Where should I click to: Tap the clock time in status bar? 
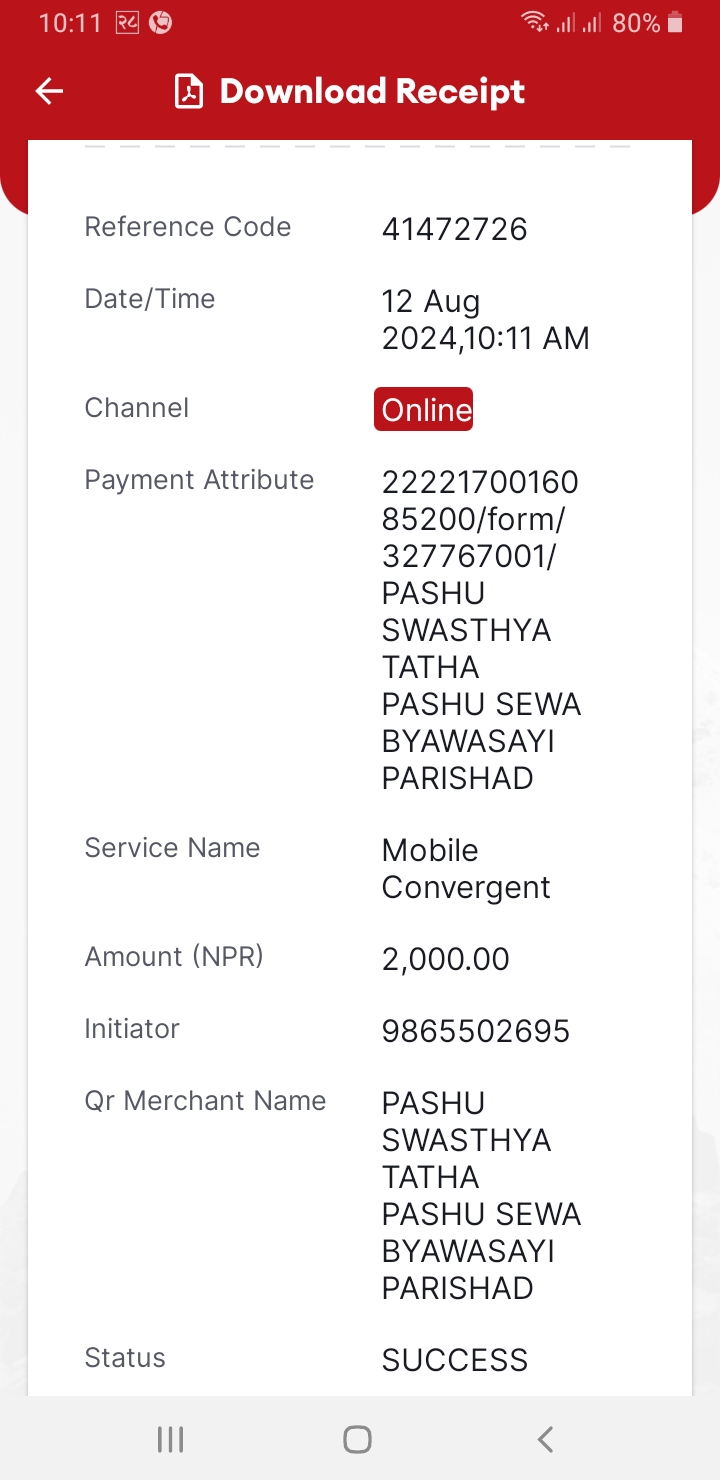pos(70,23)
